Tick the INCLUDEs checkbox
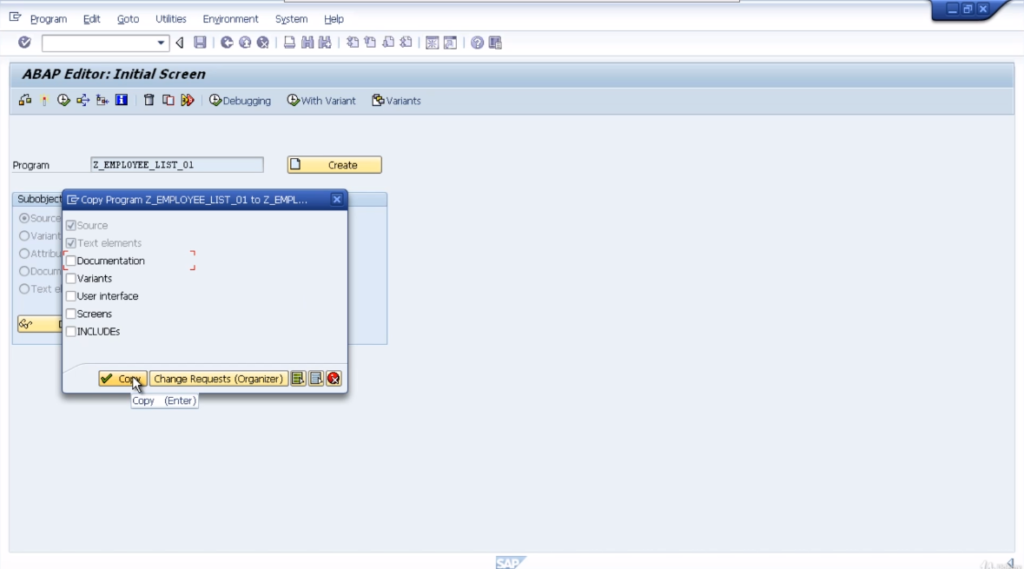 71,331
